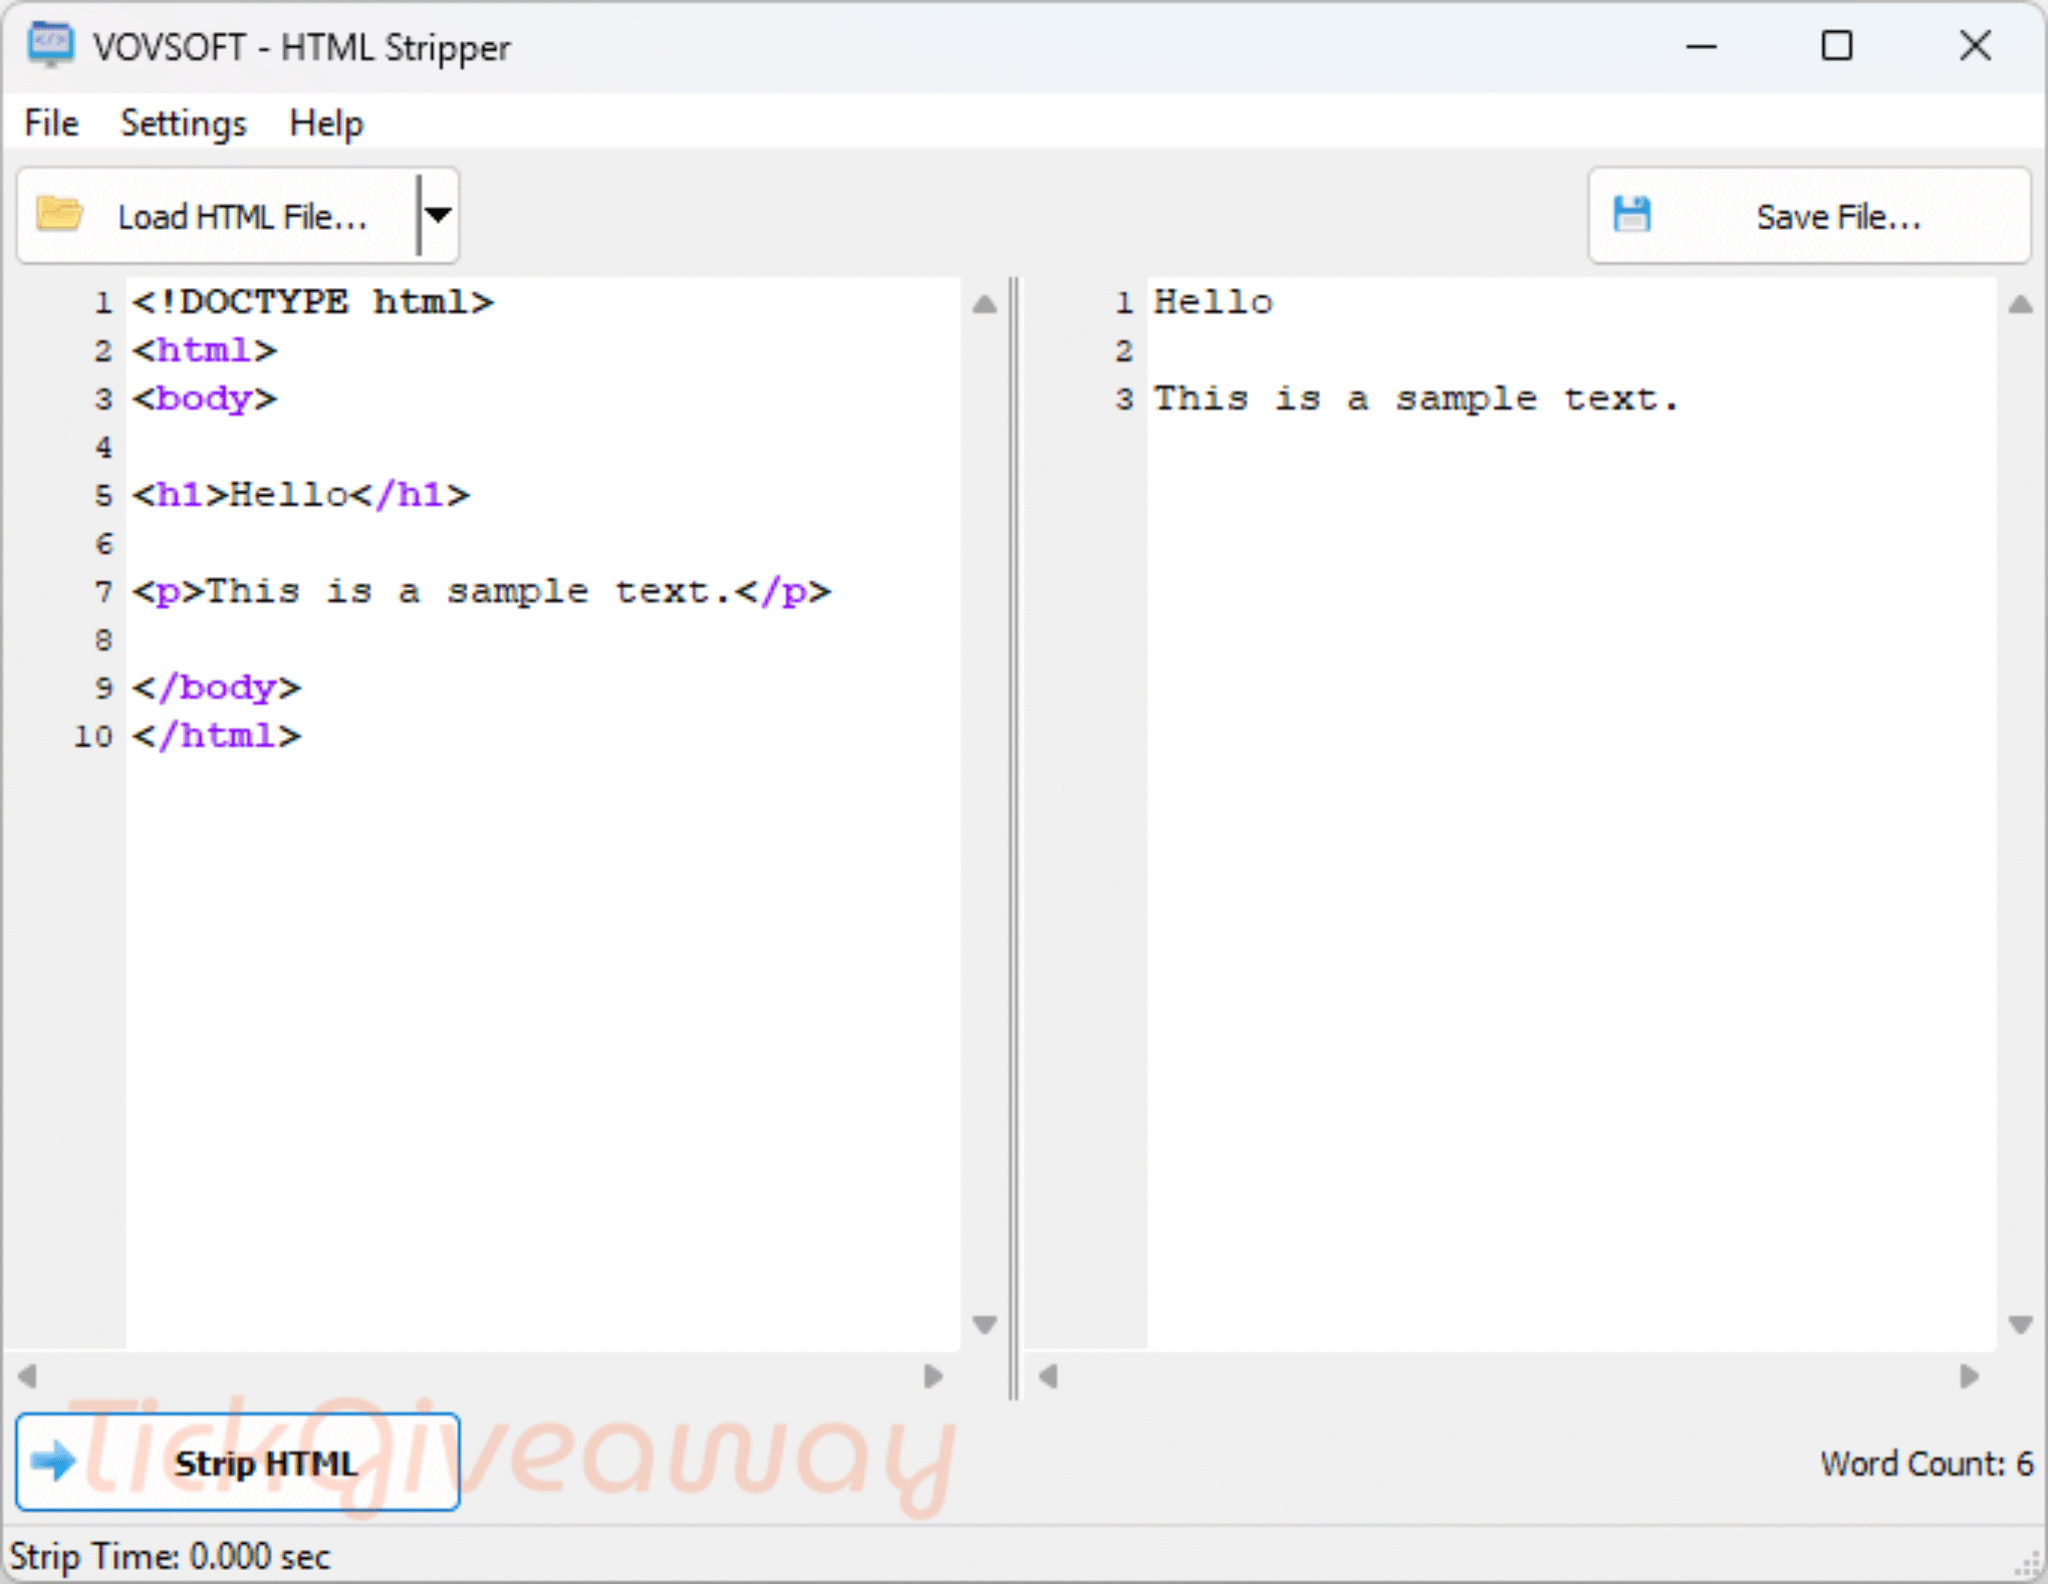This screenshot has width=2048, height=1584.
Task: Click the blue arrow icon on Strip HTML
Action: coord(53,1462)
